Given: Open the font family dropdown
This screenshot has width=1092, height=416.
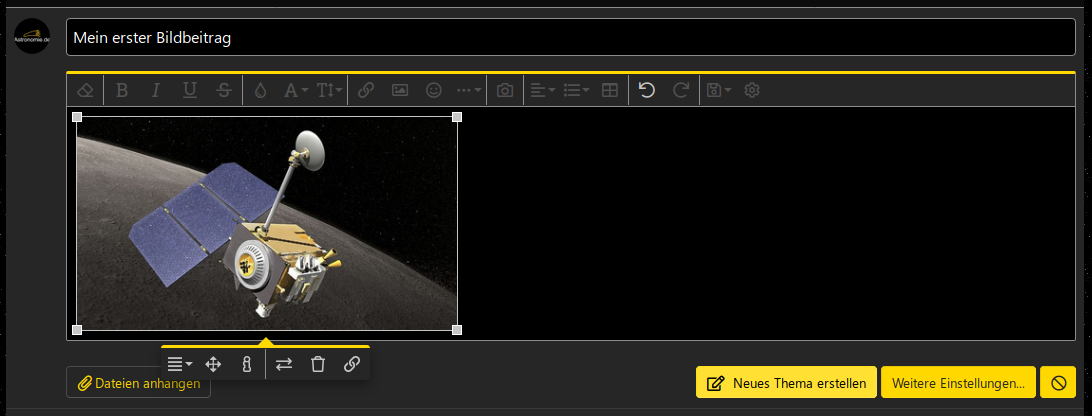Looking at the screenshot, I should coord(295,90).
